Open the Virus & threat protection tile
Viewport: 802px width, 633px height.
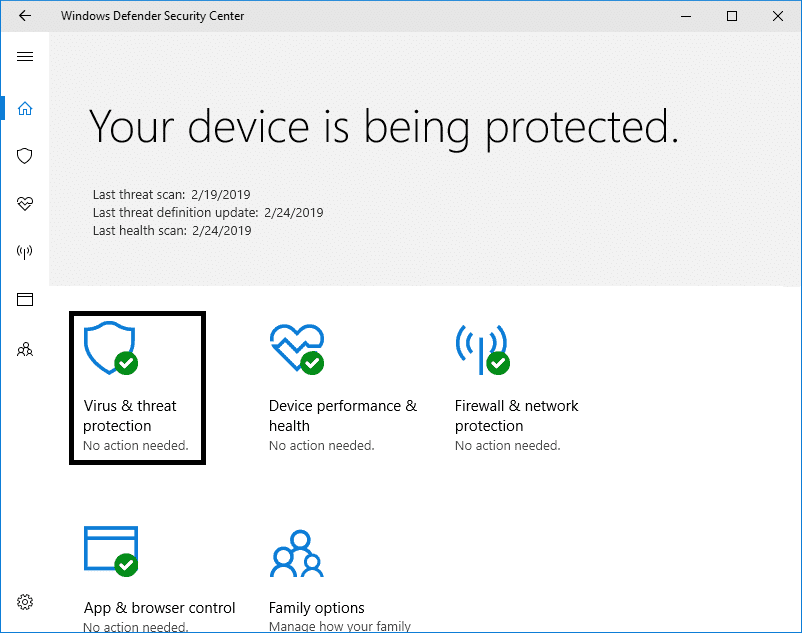click(x=137, y=388)
